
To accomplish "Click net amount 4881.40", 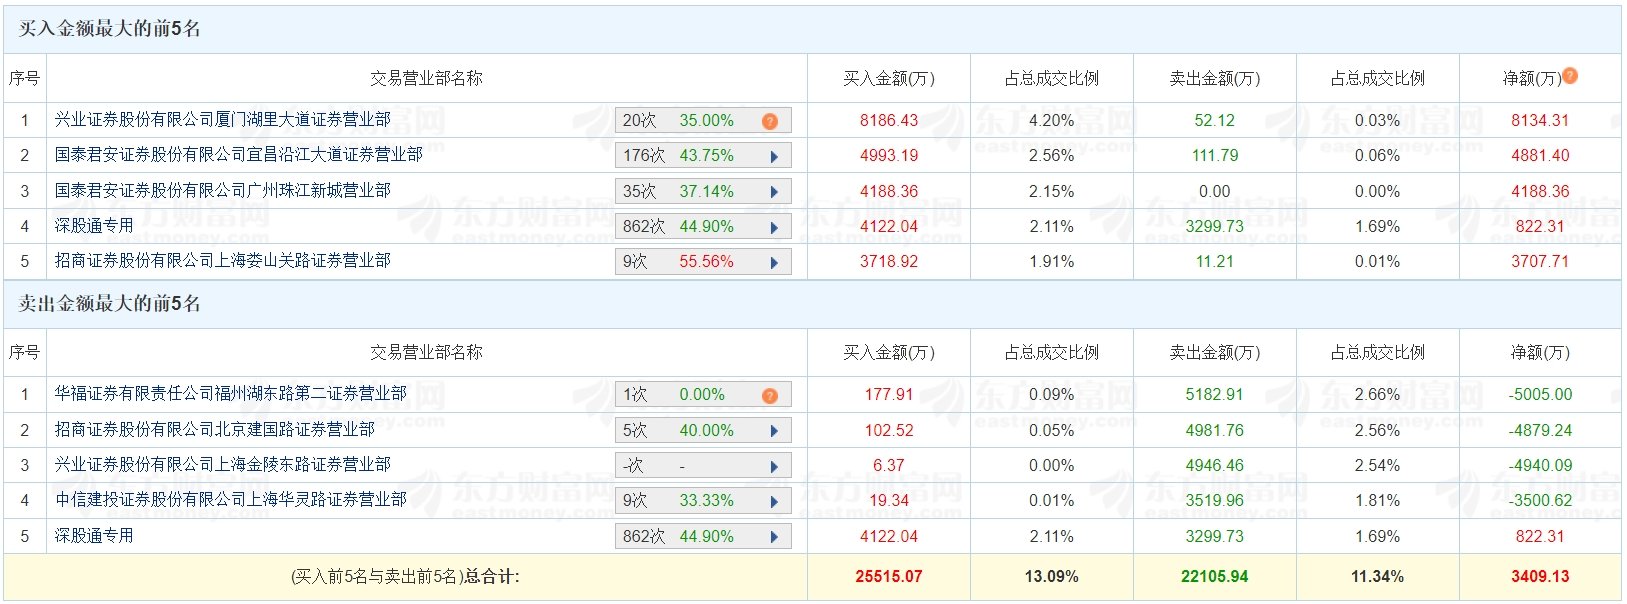I will pos(1540,155).
